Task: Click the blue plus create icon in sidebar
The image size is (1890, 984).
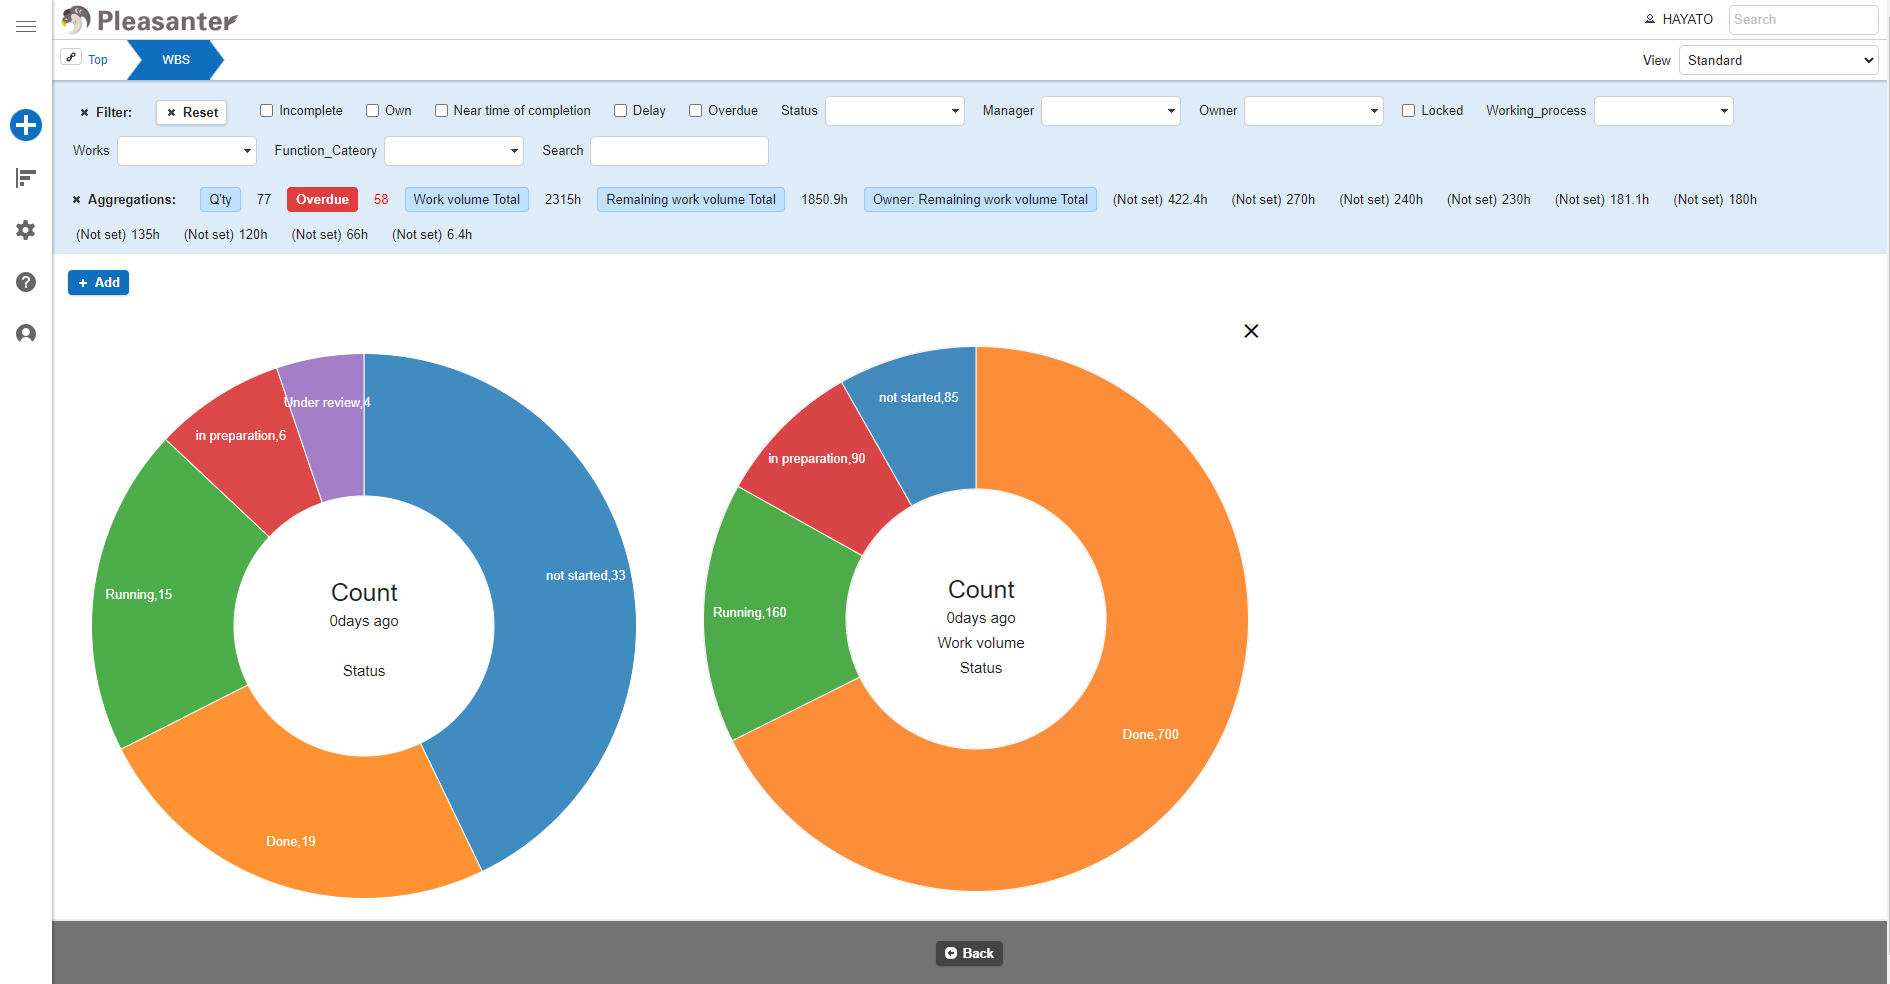Action: pyautogui.click(x=26, y=125)
